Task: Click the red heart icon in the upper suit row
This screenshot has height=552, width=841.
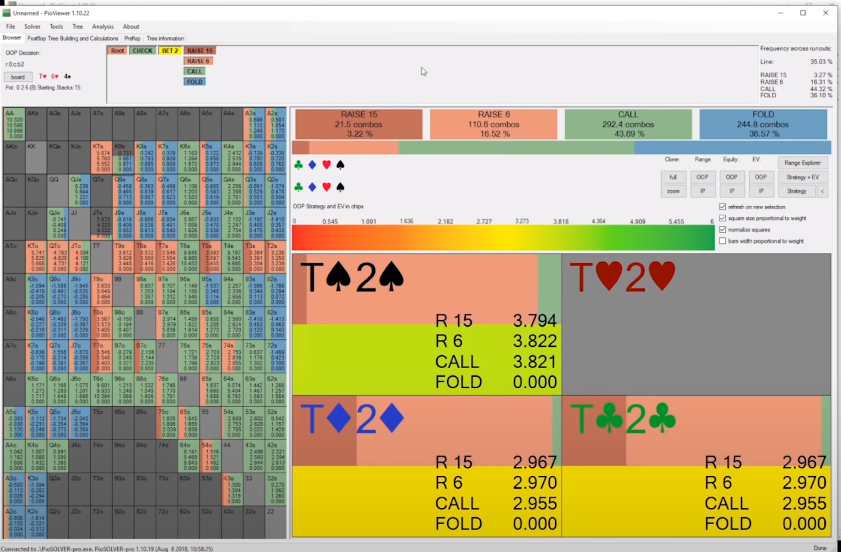Action: (x=326, y=163)
